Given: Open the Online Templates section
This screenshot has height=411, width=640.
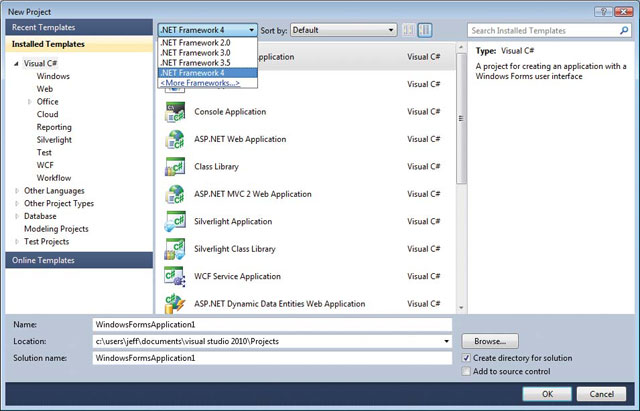Looking at the screenshot, I should (x=79, y=260).
